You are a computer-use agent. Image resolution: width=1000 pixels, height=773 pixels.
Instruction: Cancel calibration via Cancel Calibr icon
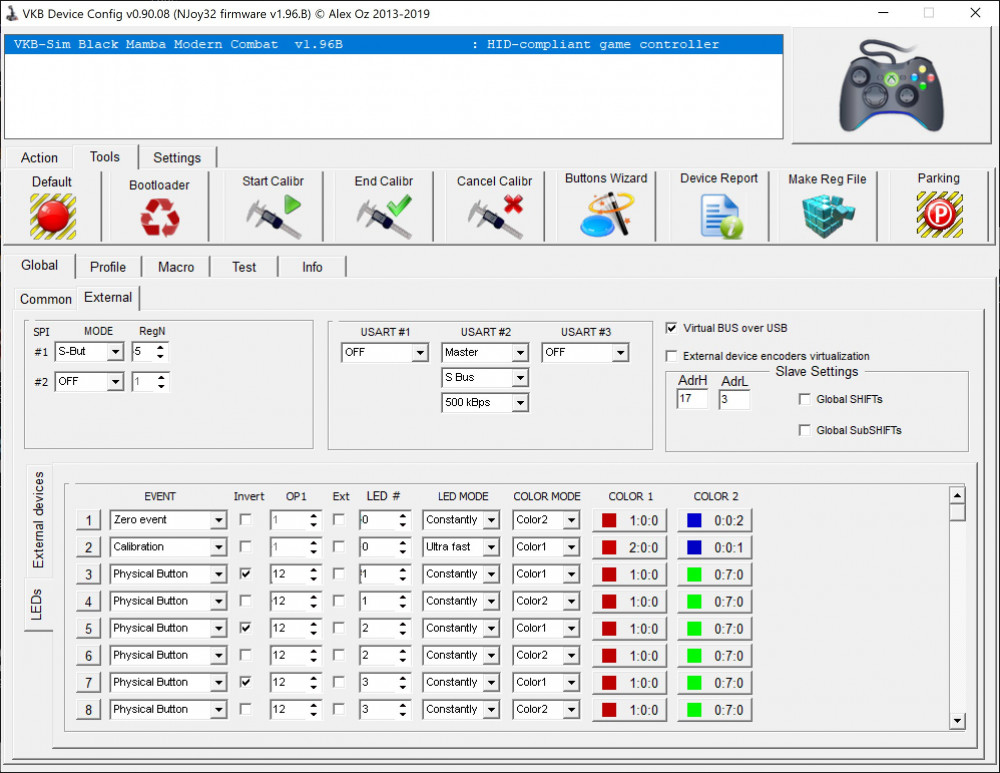click(x=495, y=216)
